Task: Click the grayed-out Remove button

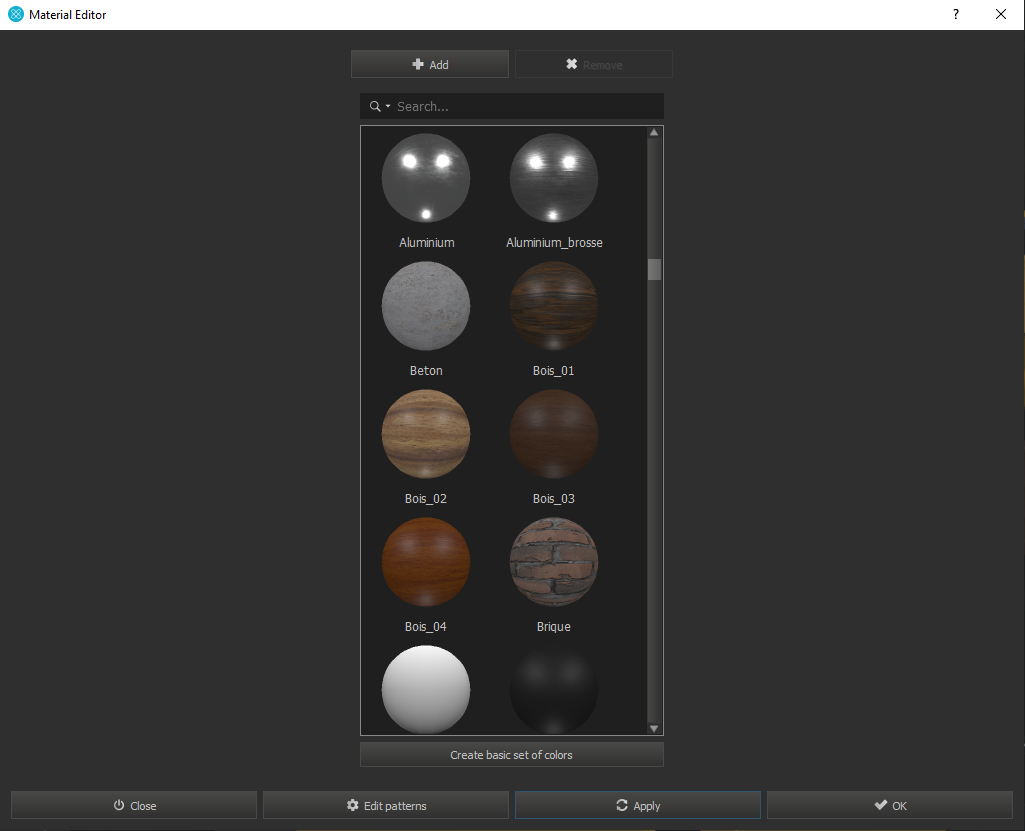Action: pos(594,64)
